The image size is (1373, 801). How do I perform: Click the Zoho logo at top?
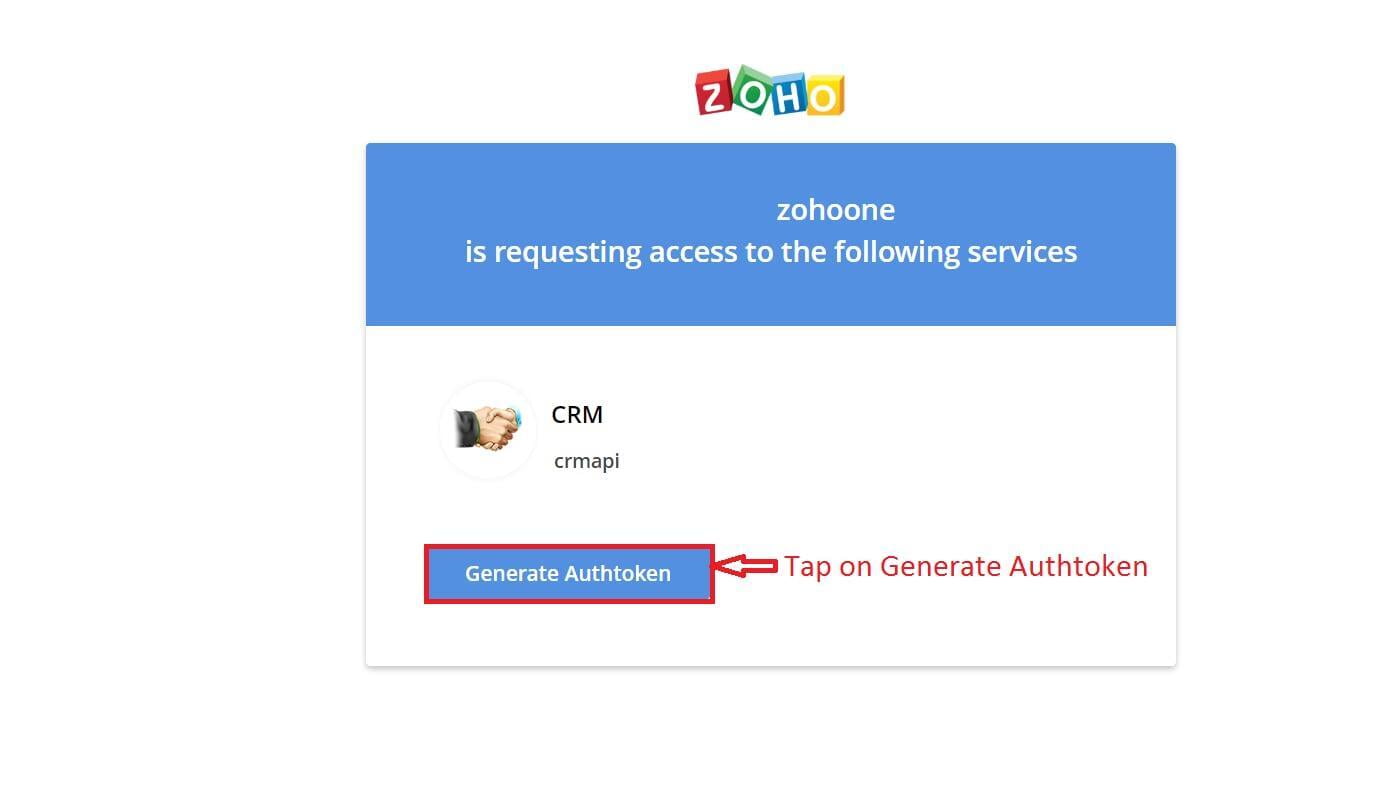point(770,91)
